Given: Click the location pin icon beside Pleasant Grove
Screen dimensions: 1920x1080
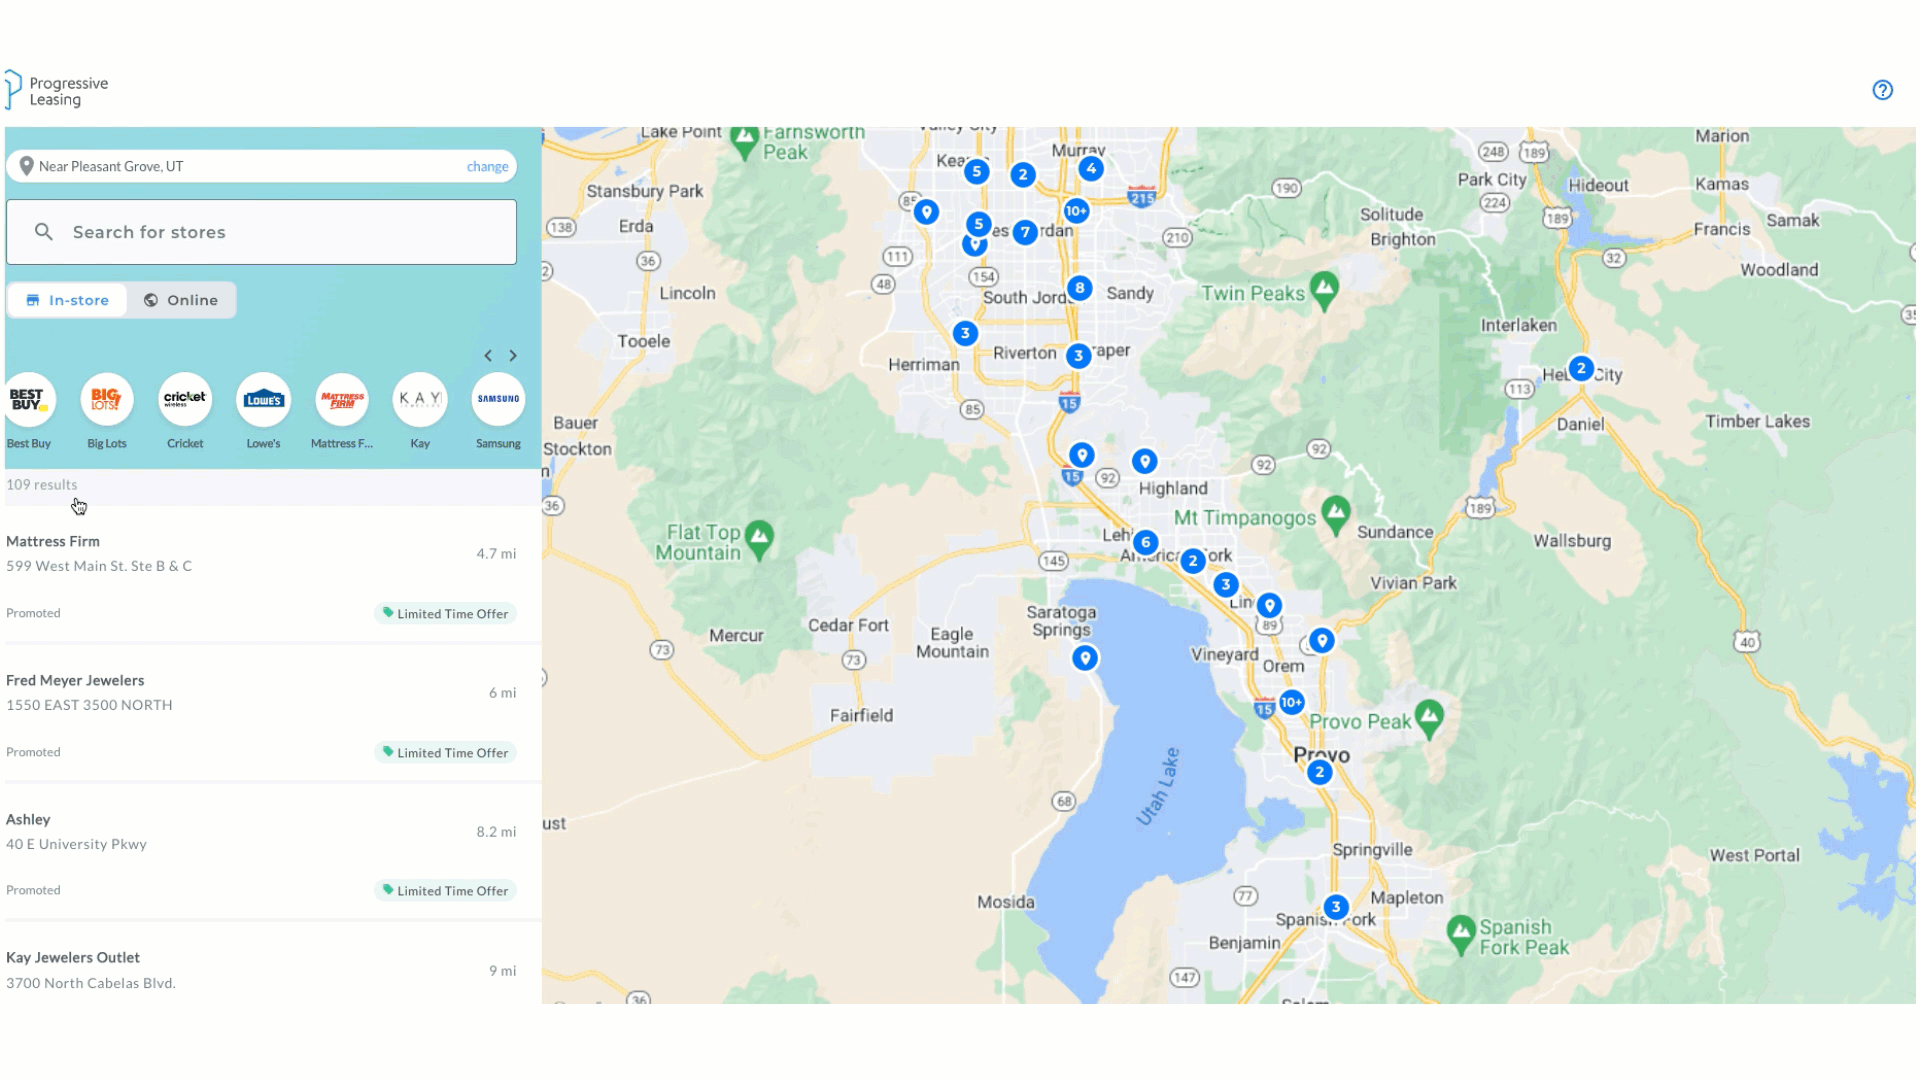Looking at the screenshot, I should point(27,167).
